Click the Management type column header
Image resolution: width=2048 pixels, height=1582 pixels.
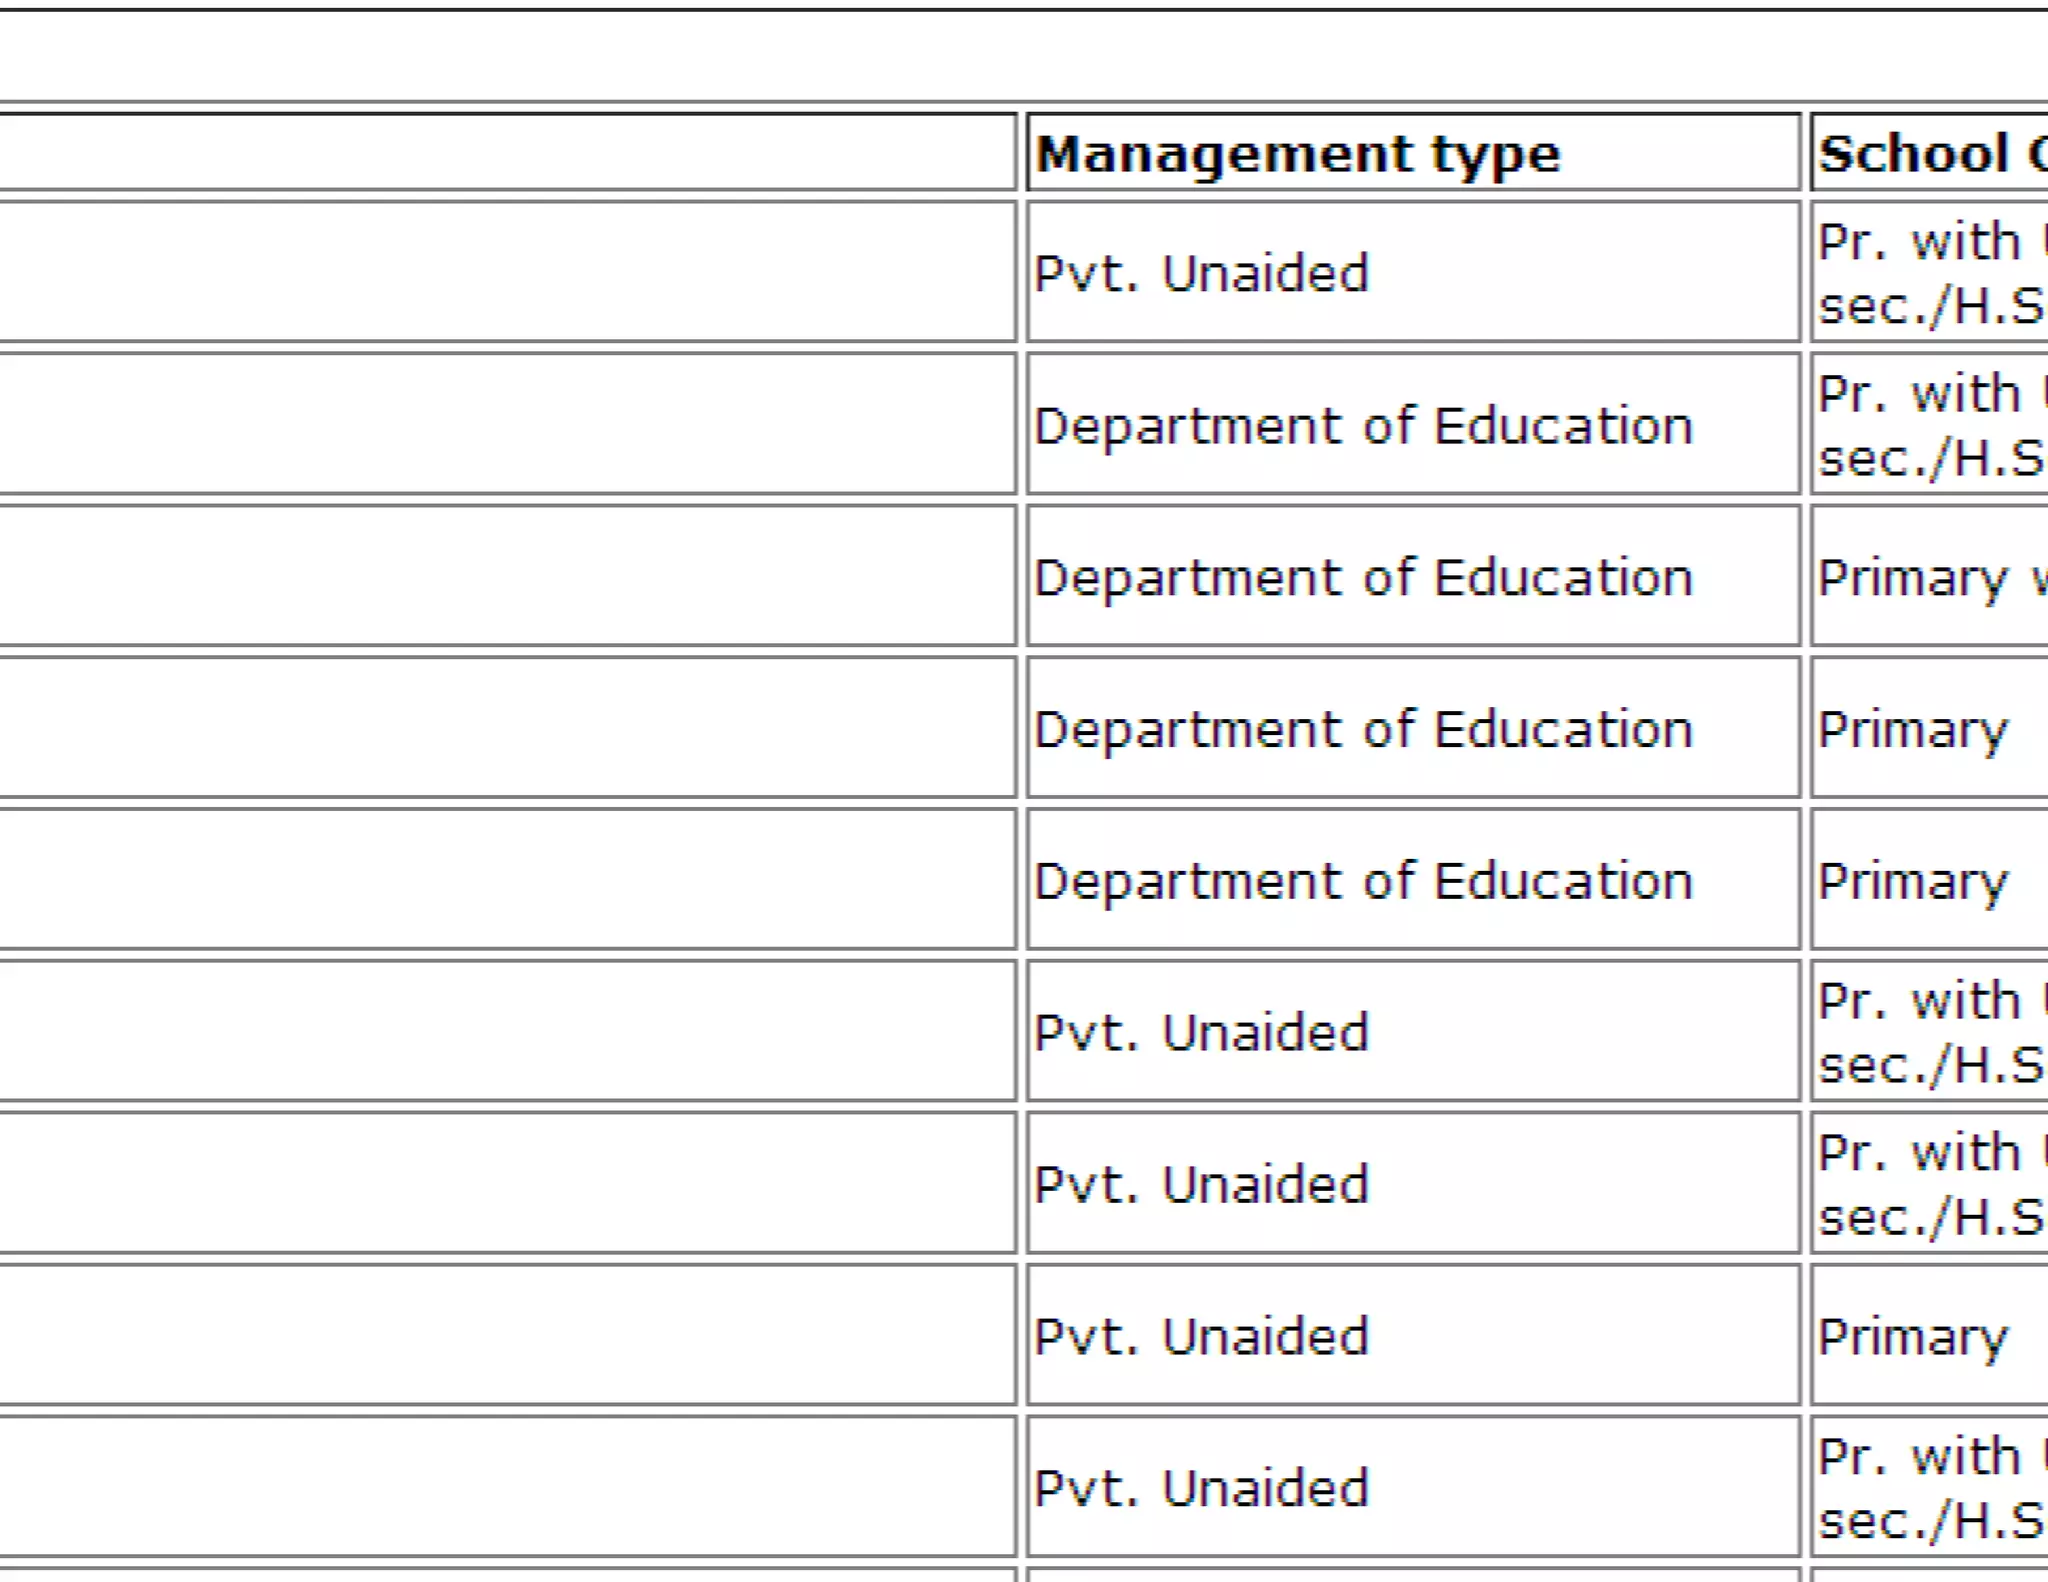(1297, 154)
